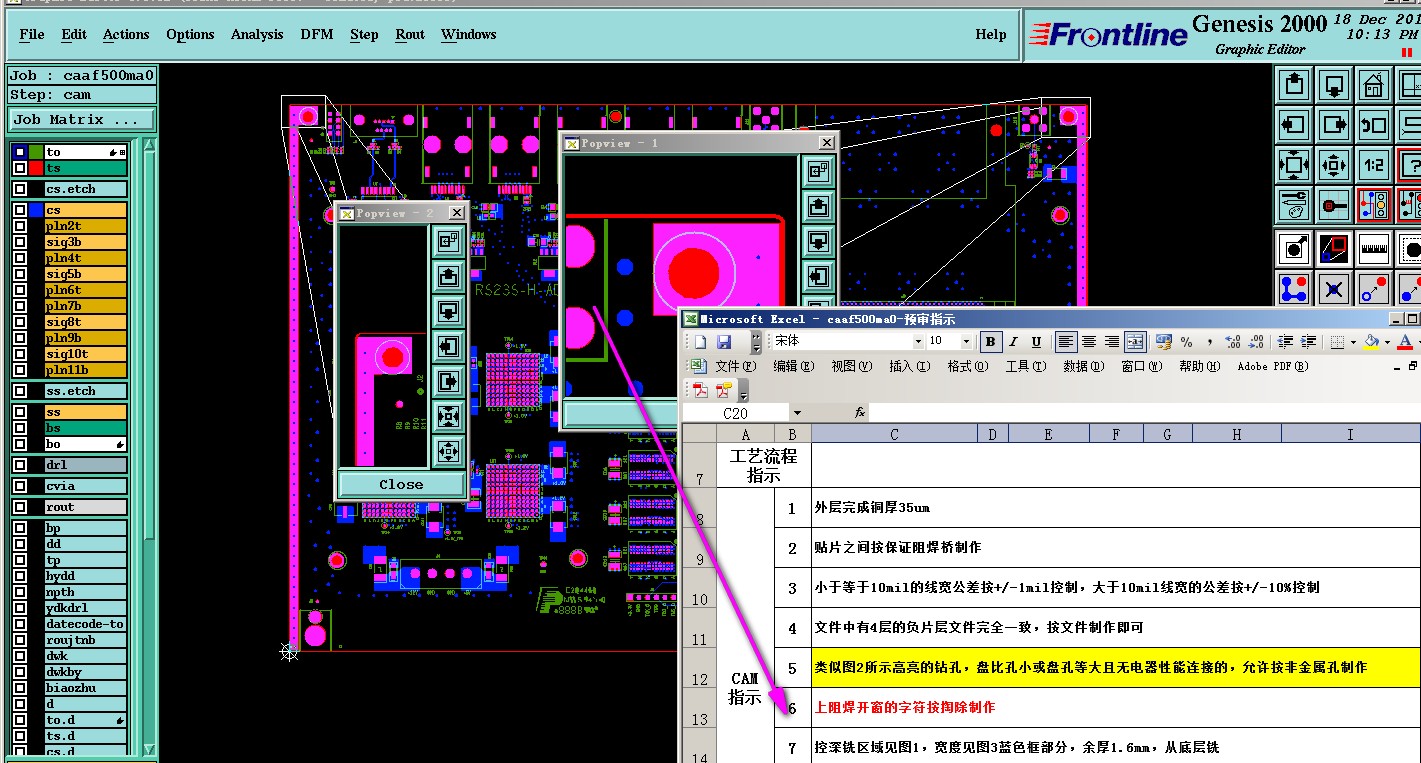Viewport: 1421px width, 763px height.
Task: Select layer datecode-to in the layer list
Action: pyautogui.click(x=85, y=624)
